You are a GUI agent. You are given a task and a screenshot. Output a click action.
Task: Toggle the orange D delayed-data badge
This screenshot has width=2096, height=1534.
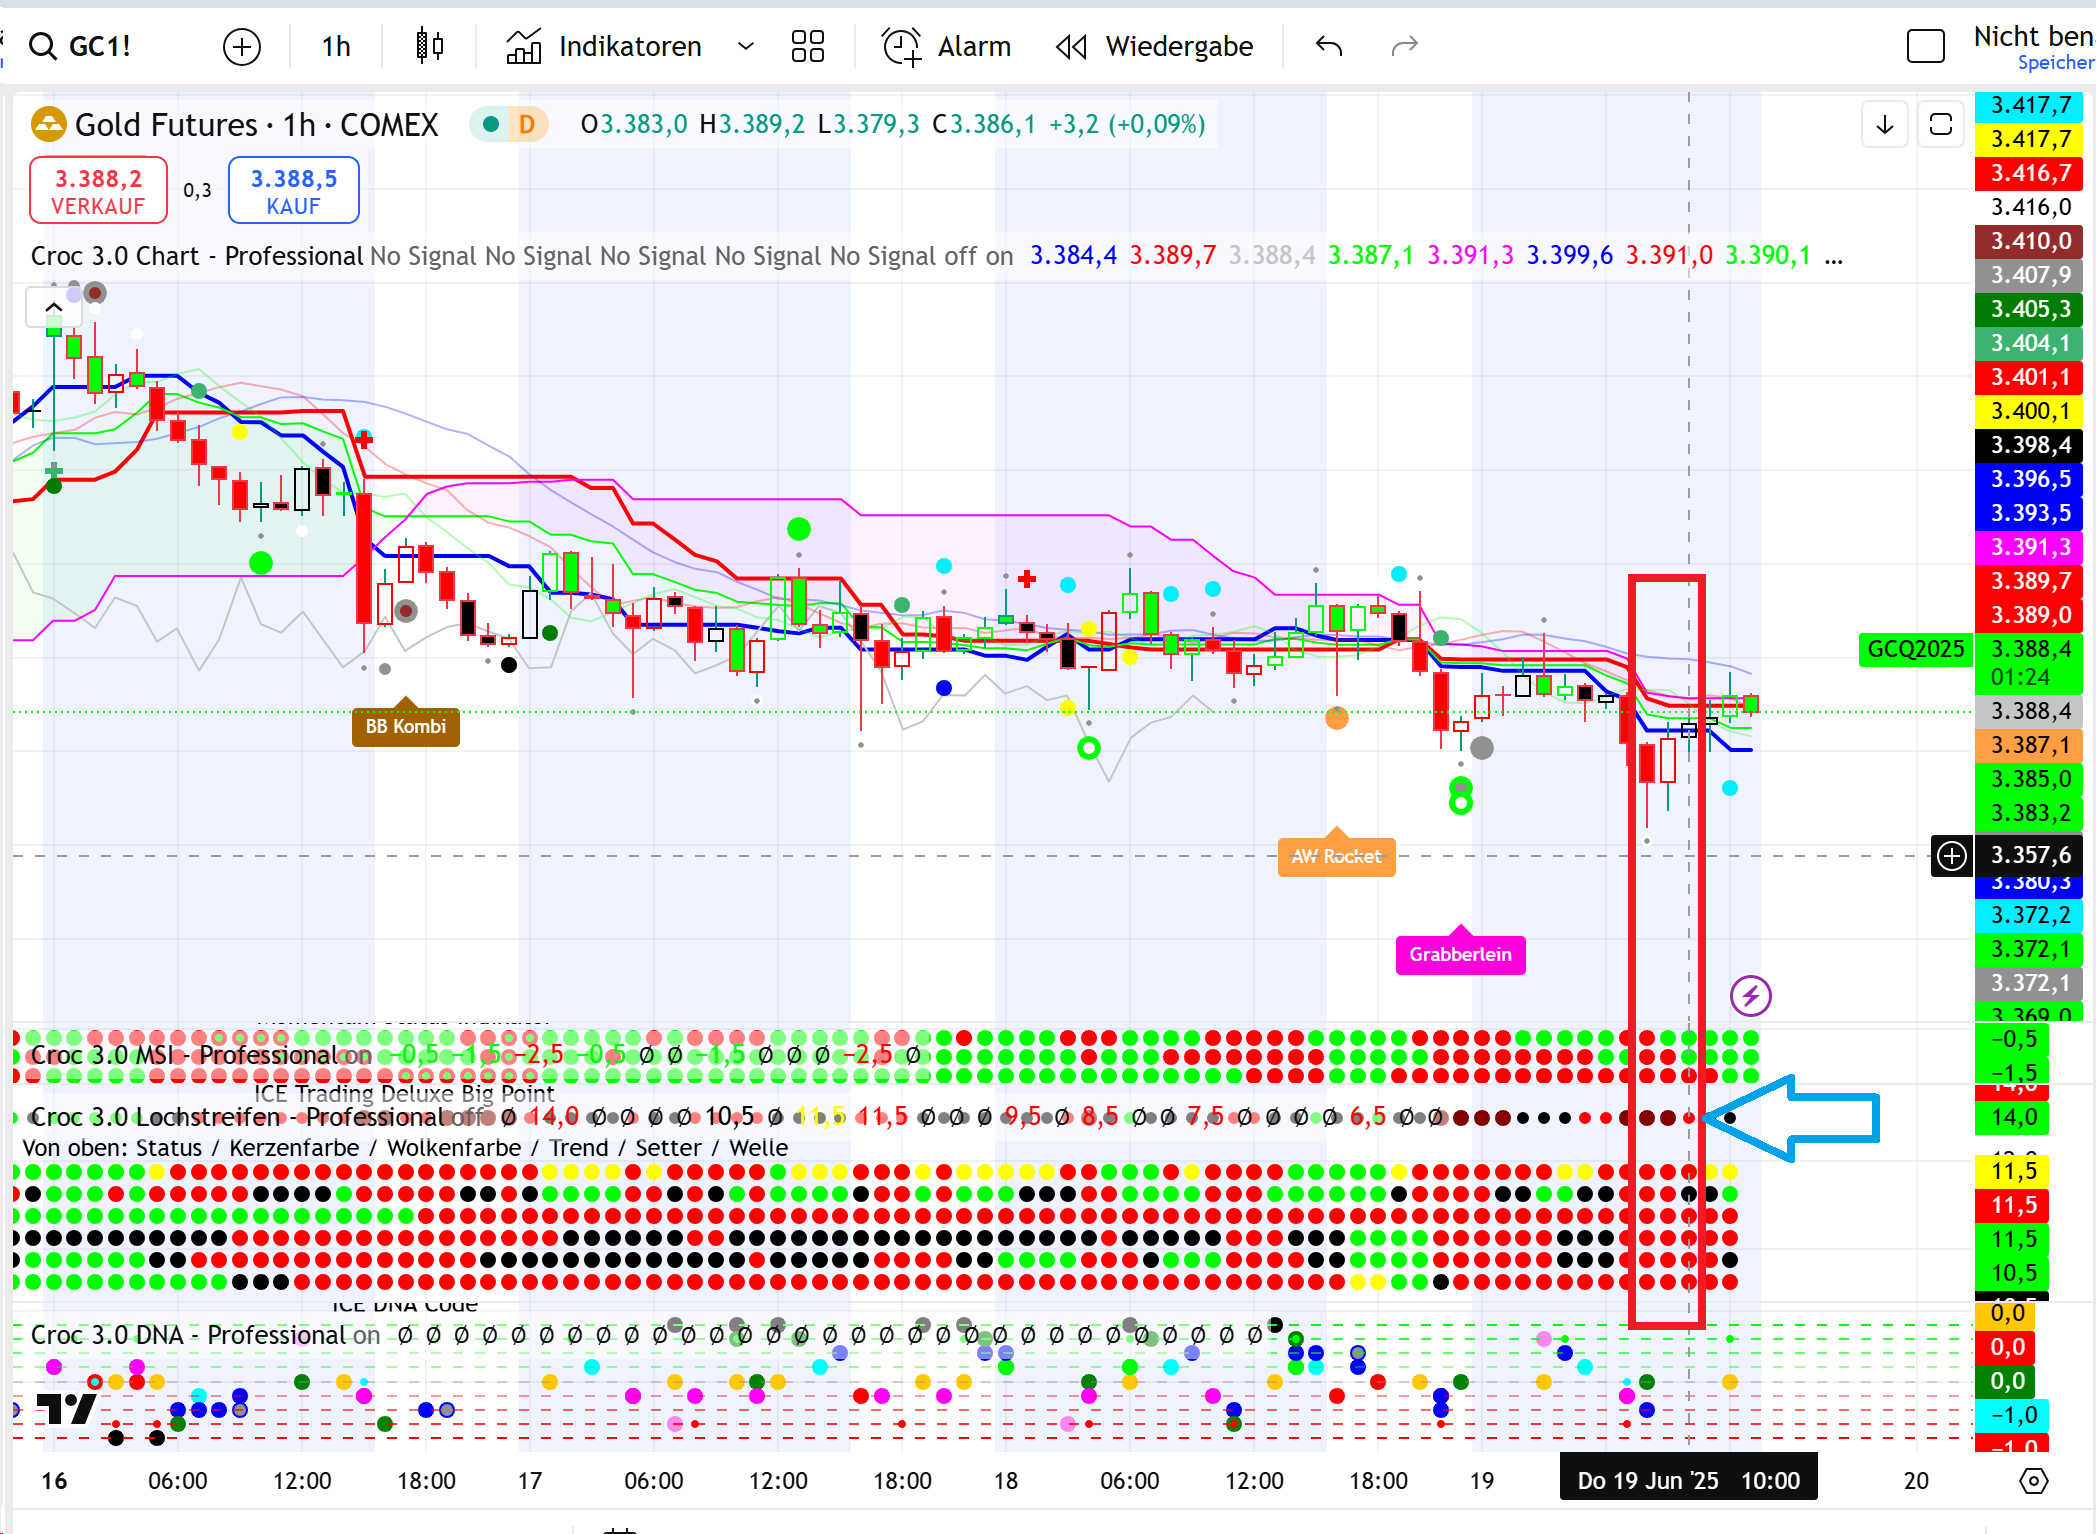(x=527, y=124)
